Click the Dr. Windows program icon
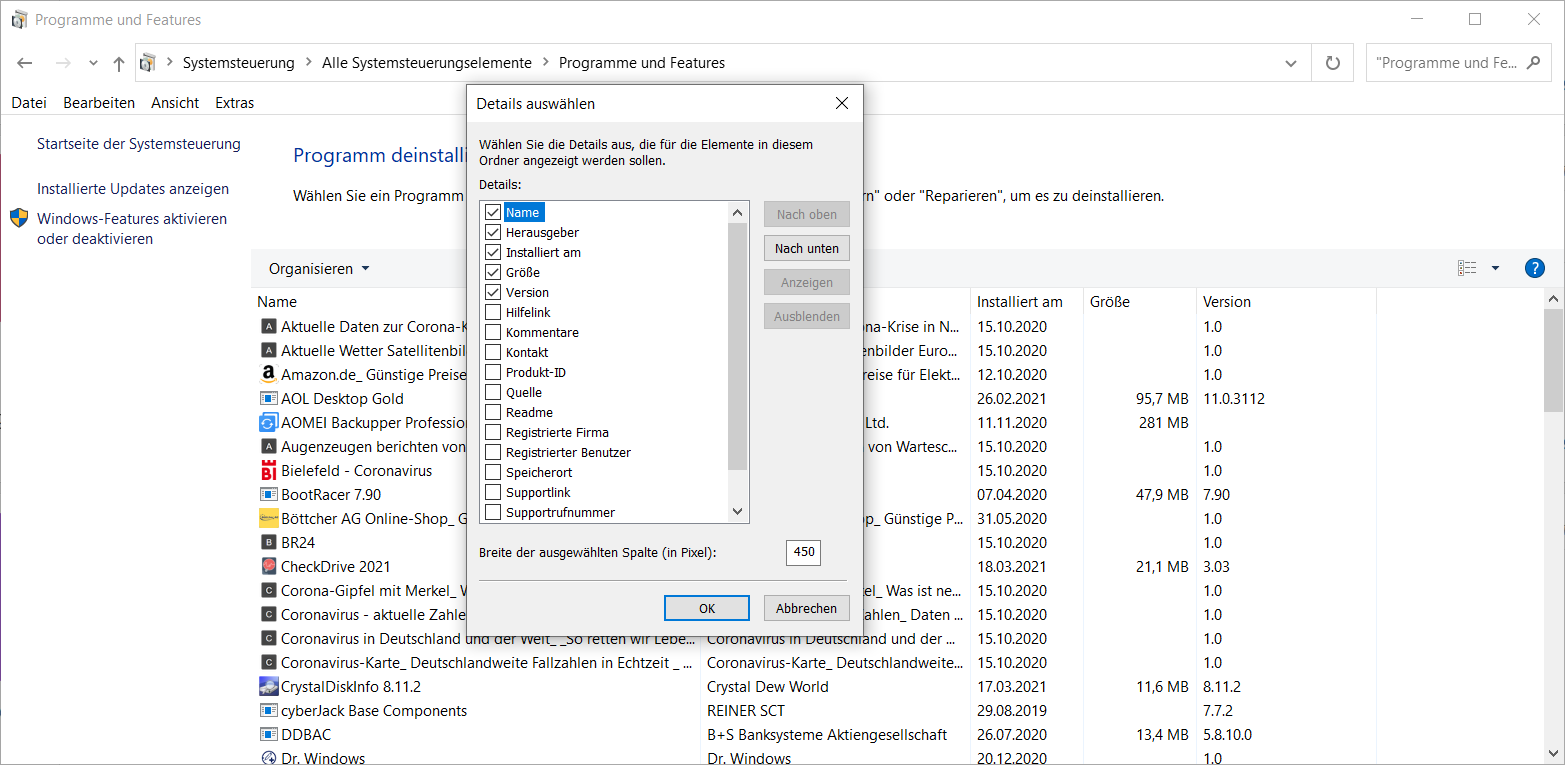 268,758
